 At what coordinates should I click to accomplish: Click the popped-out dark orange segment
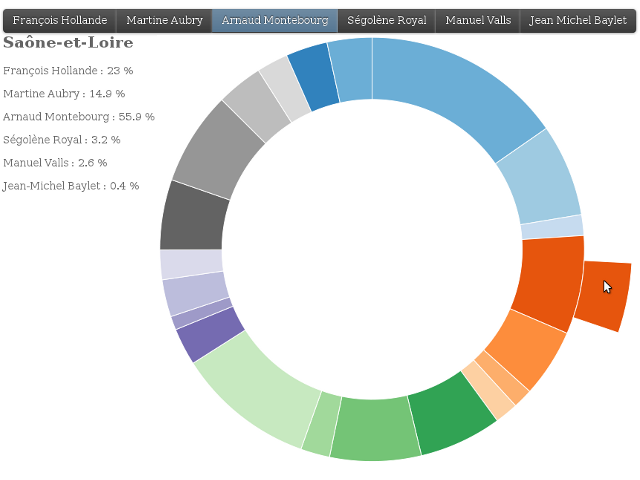tap(603, 294)
